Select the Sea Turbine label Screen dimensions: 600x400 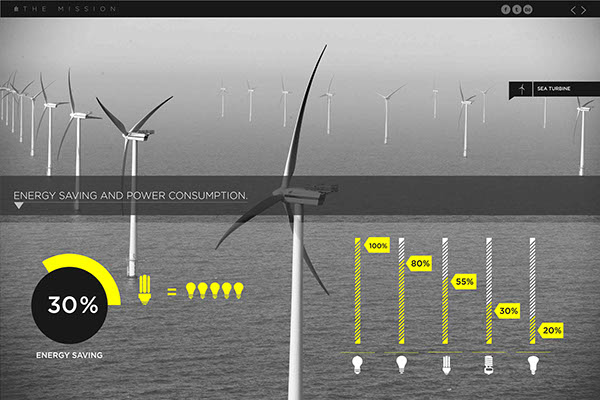[x=554, y=88]
